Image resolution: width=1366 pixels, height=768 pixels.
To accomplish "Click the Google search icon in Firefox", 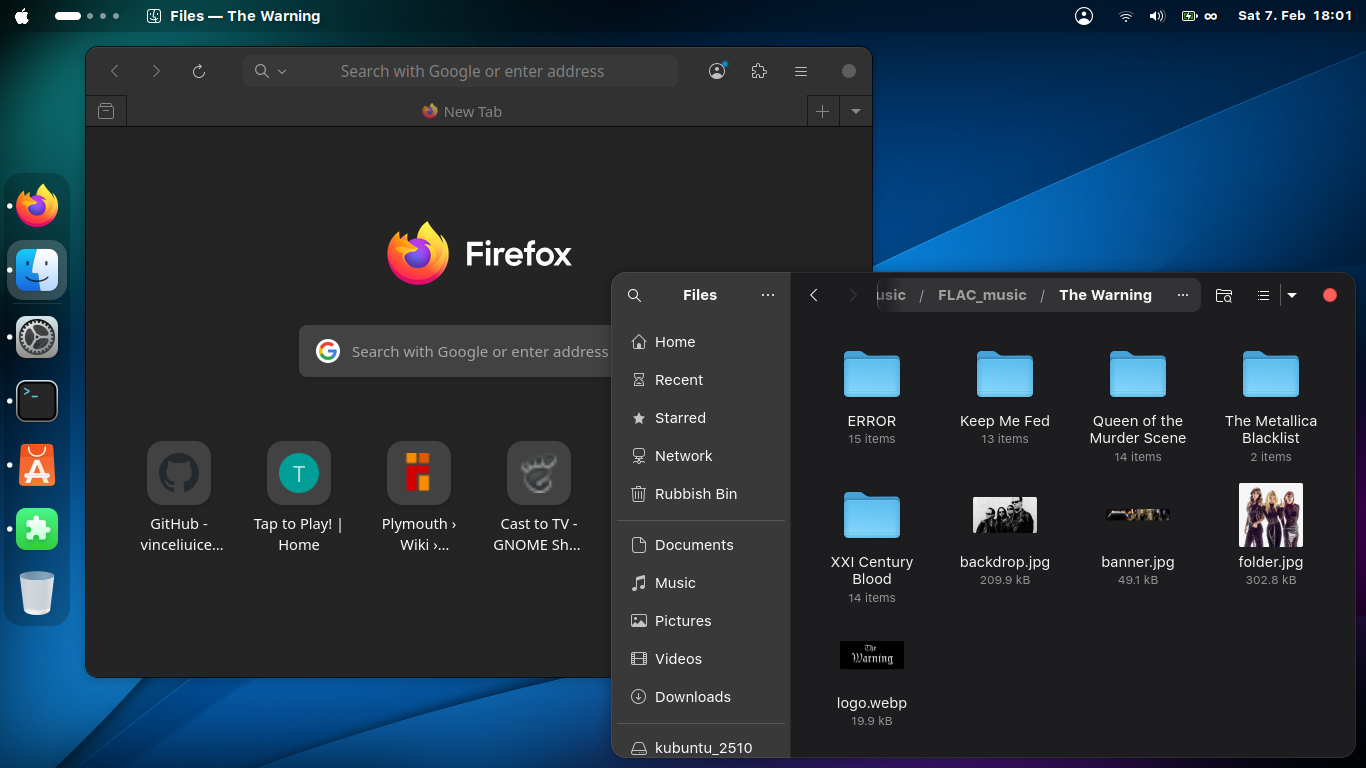I will [x=328, y=351].
